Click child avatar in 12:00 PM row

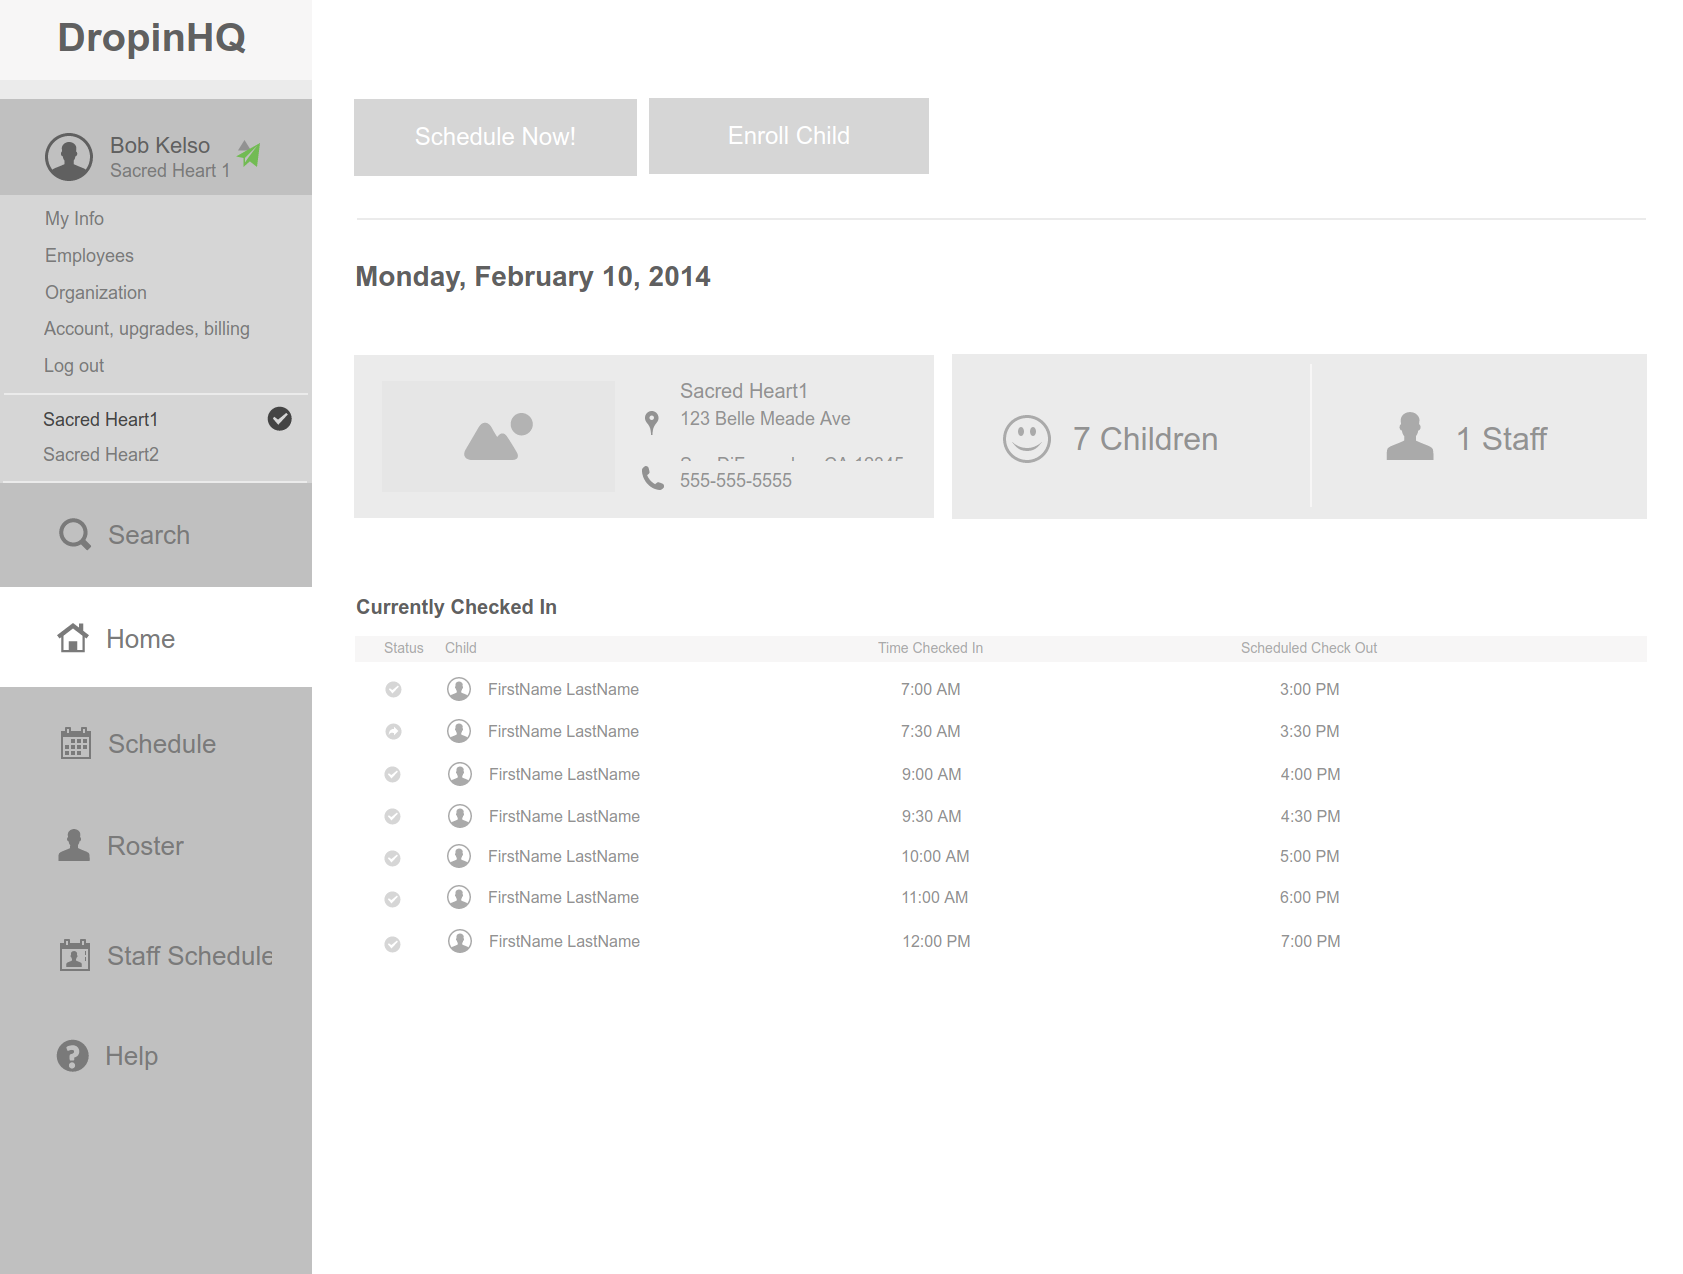tap(460, 941)
